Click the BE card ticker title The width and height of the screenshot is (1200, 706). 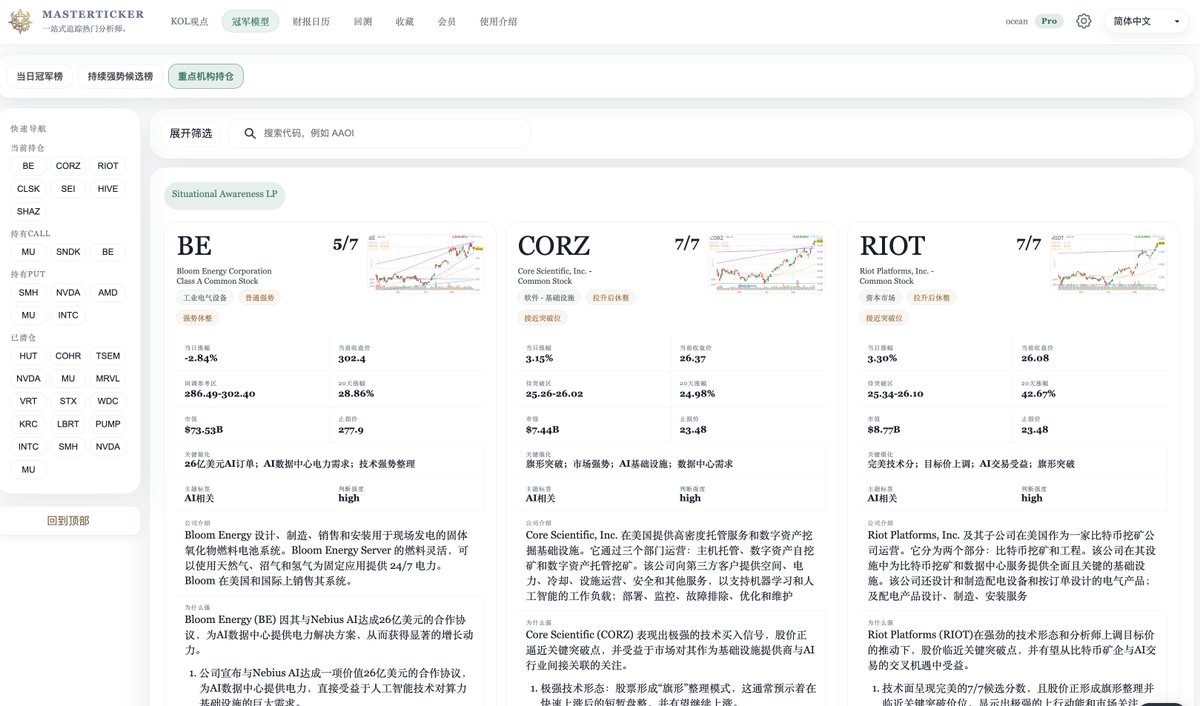point(195,246)
